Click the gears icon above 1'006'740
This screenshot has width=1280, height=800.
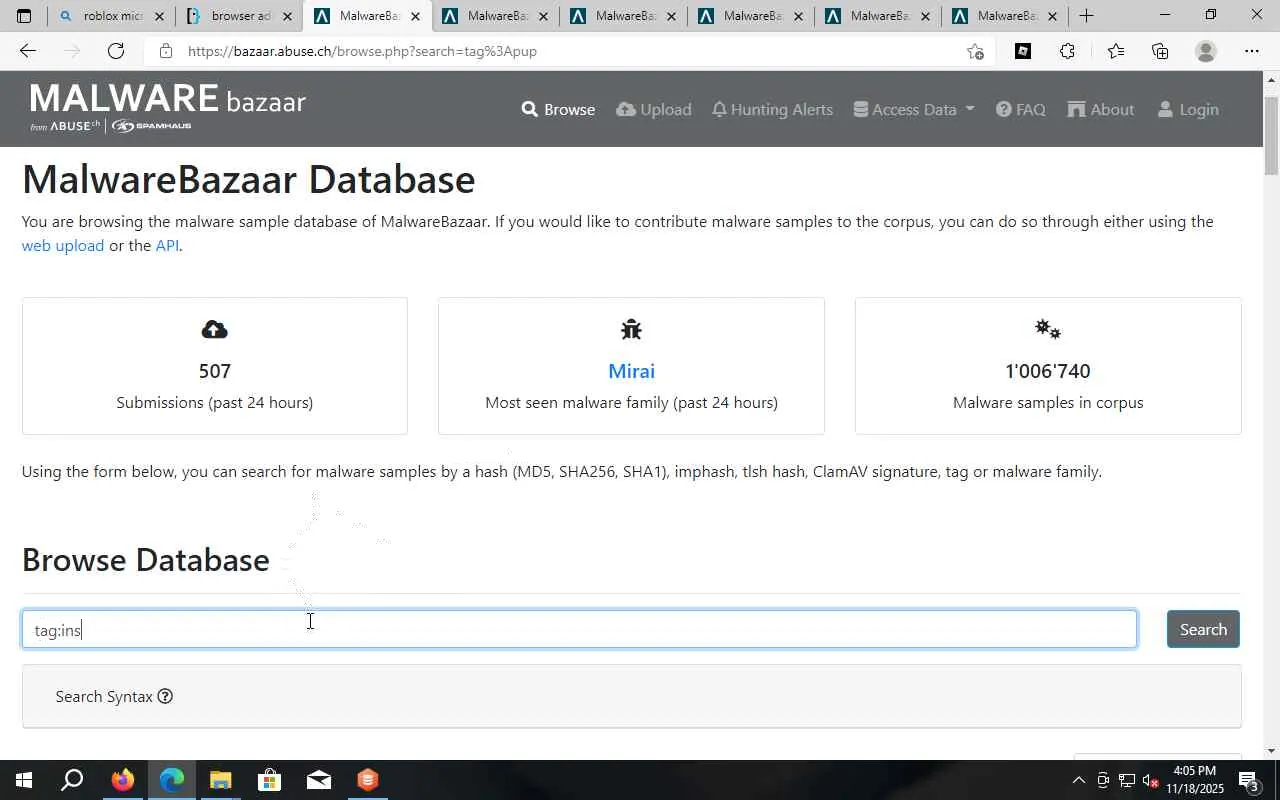click(1048, 330)
